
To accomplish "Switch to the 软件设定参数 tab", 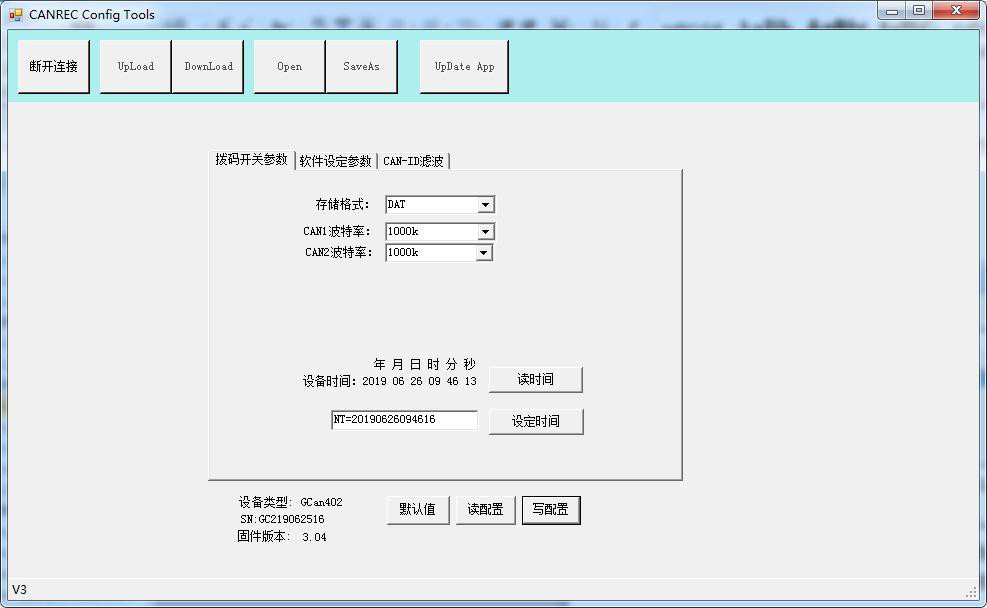I will 336,161.
